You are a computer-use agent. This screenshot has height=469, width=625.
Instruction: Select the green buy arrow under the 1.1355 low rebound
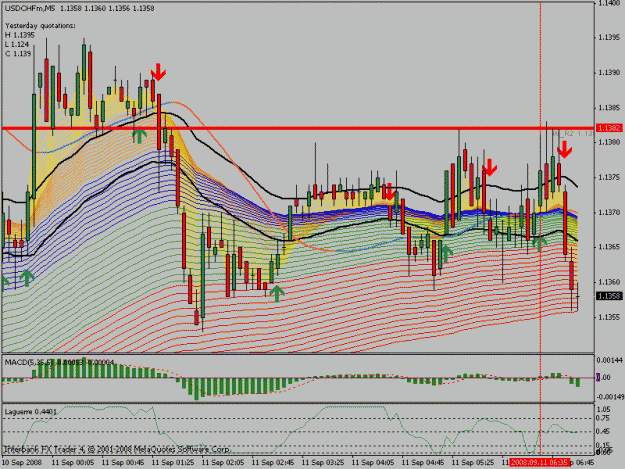277,293
